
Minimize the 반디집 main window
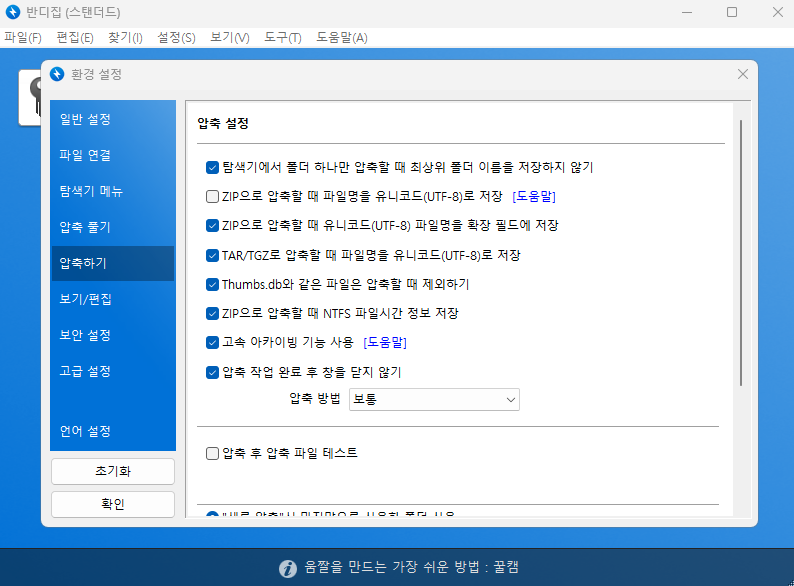pos(687,12)
